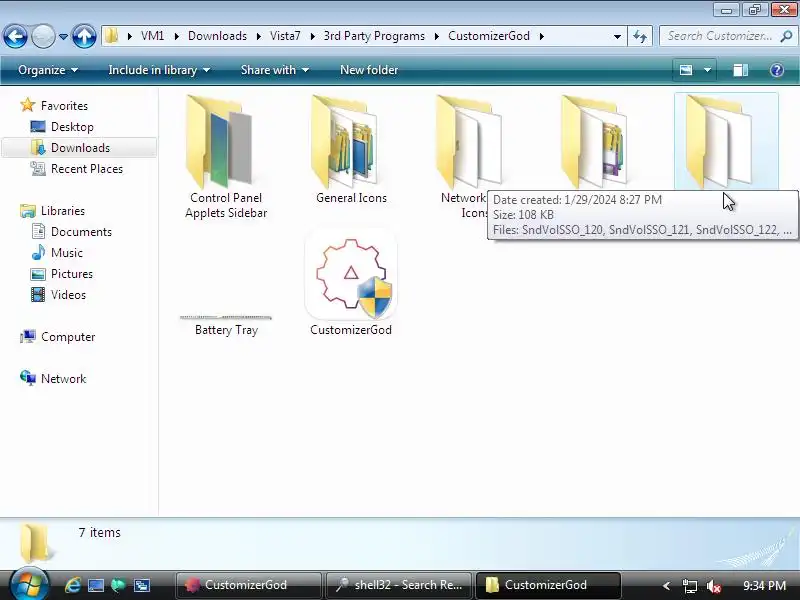Click the muted volume tray icon
The image size is (800, 600).
(x=713, y=586)
